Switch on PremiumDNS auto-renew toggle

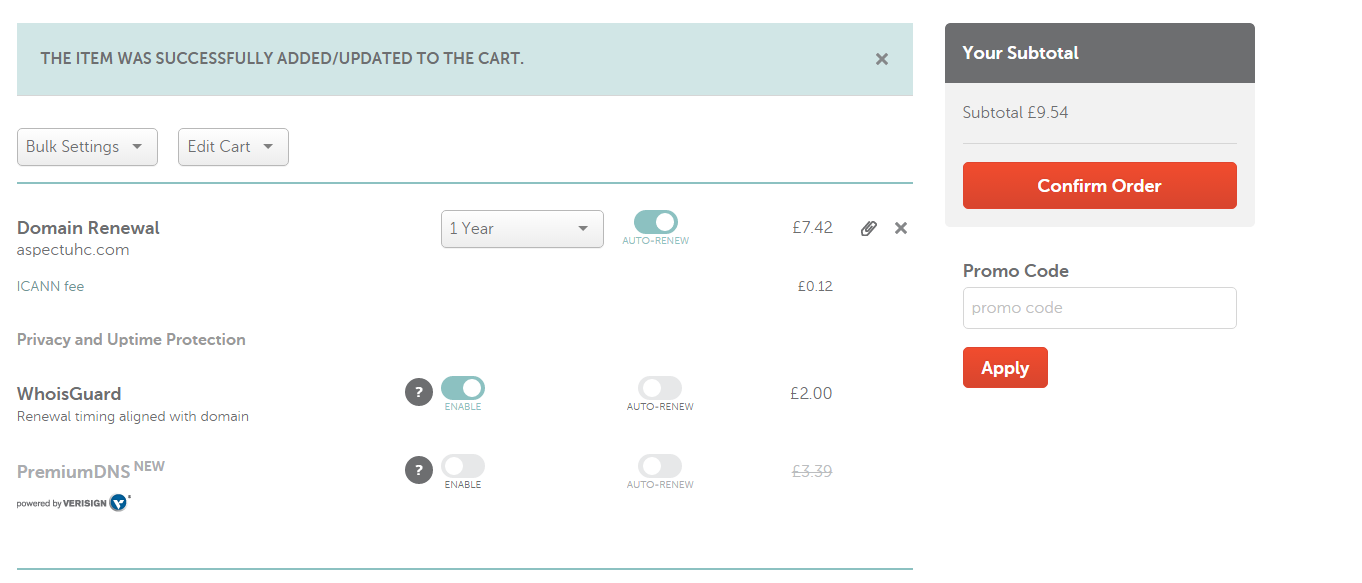(x=660, y=466)
